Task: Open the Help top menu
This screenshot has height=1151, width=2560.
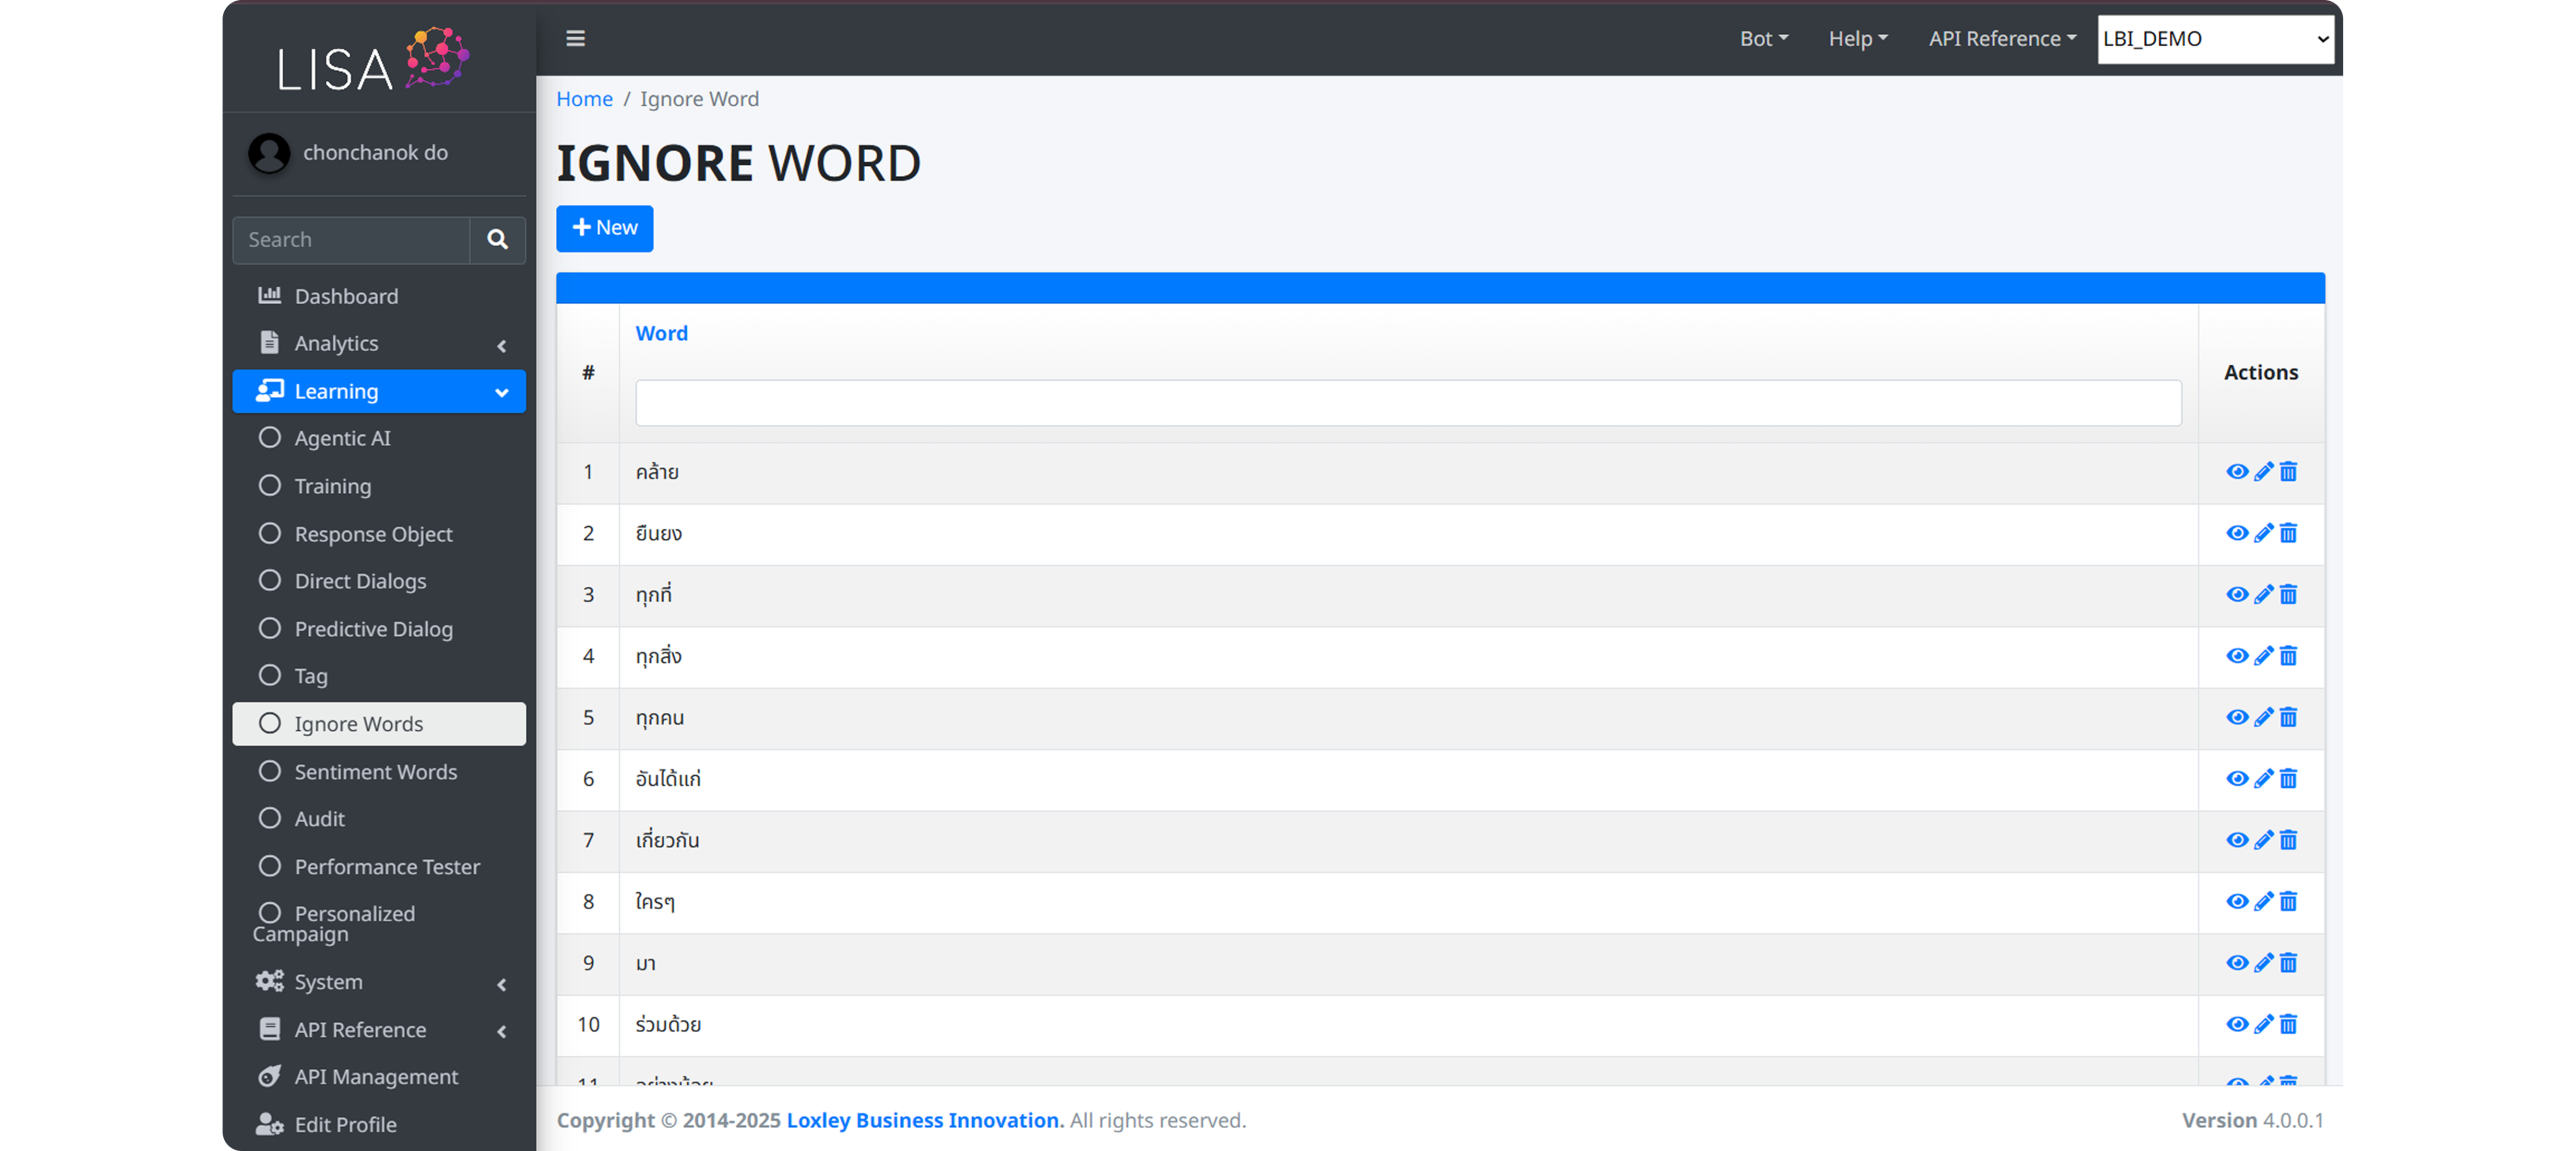Action: [x=1857, y=39]
